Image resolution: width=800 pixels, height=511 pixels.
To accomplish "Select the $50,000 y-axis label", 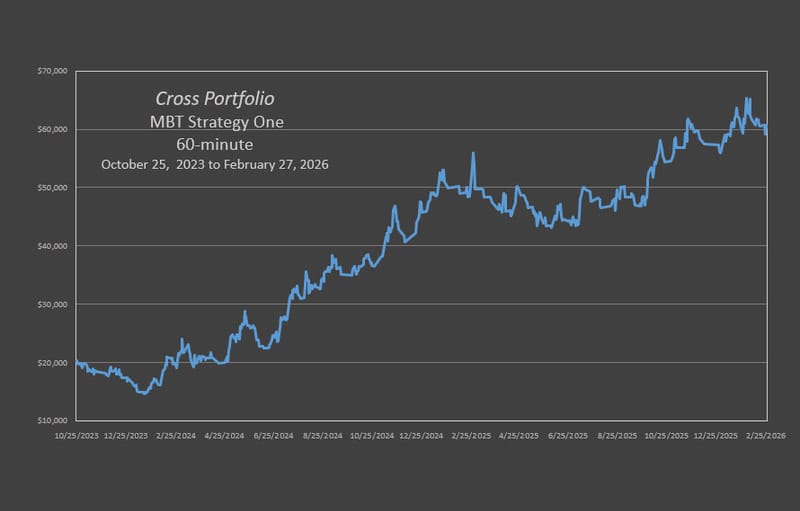I will 51,187.
